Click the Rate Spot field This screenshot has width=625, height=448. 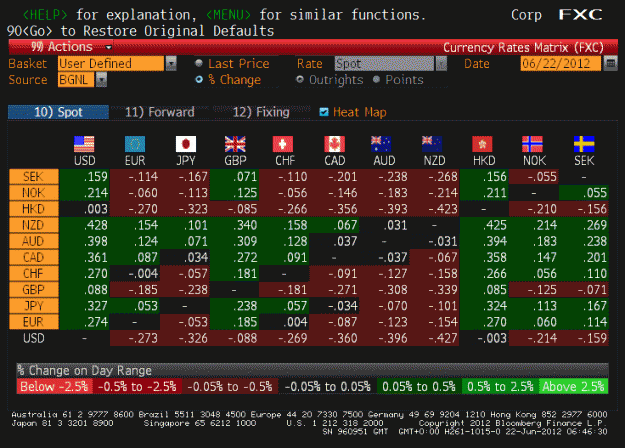[384, 64]
